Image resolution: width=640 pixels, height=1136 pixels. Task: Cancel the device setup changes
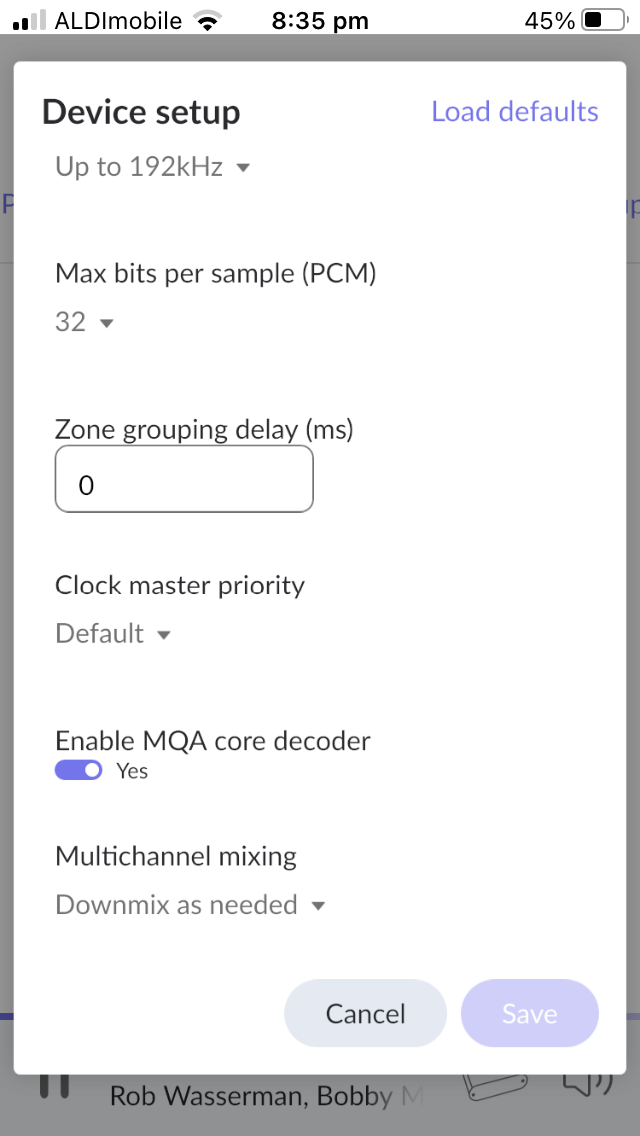[x=365, y=1013]
